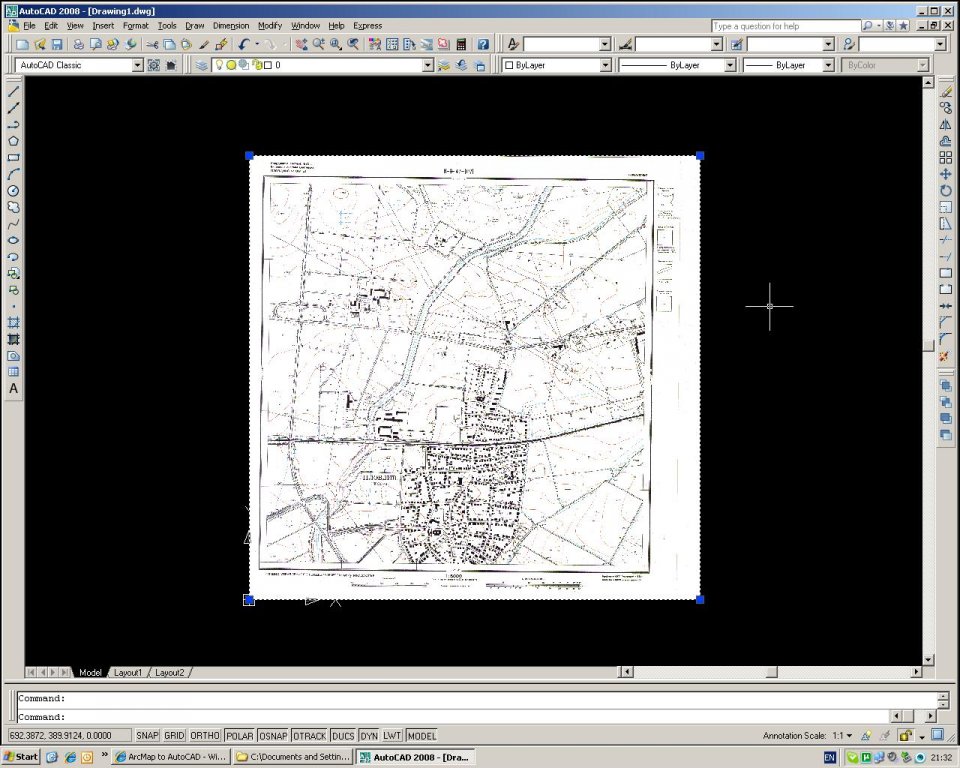This screenshot has height=768, width=960.
Task: Open the layer list dropdown
Action: [428, 65]
